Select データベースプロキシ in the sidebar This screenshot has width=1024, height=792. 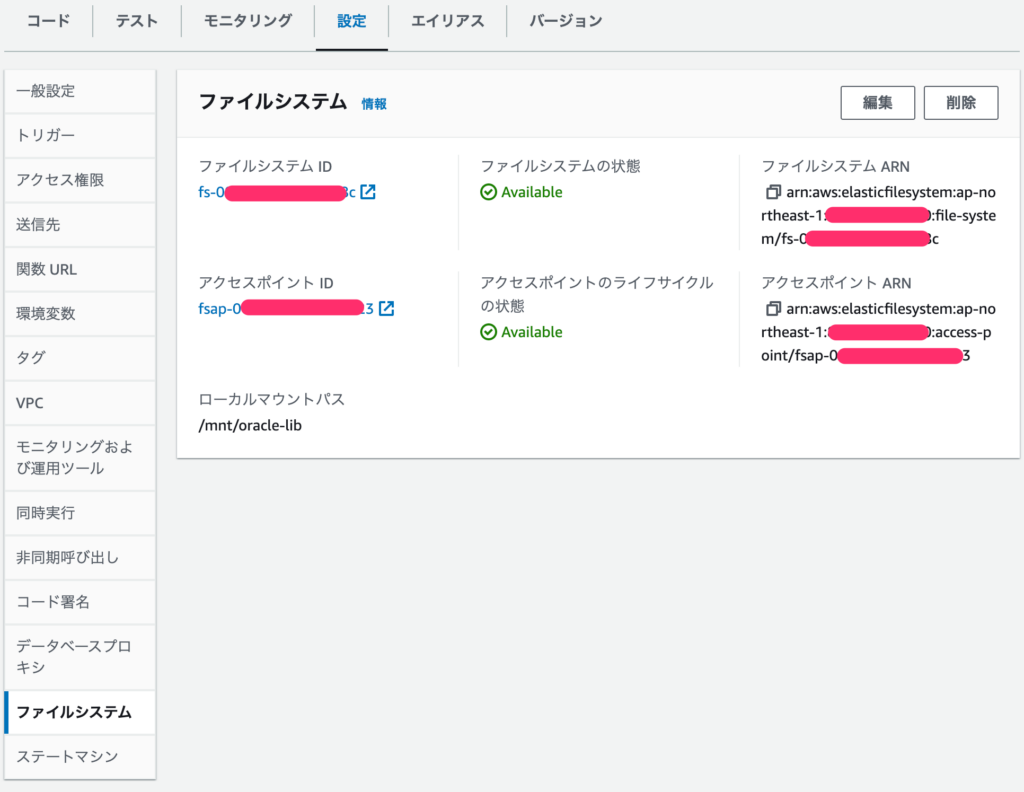(x=80, y=656)
